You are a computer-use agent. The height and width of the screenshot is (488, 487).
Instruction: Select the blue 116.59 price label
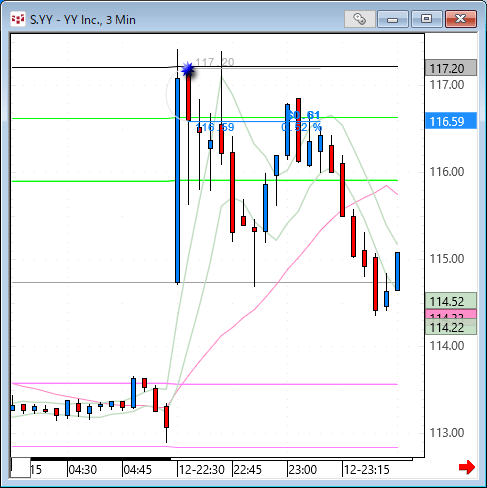click(451, 121)
